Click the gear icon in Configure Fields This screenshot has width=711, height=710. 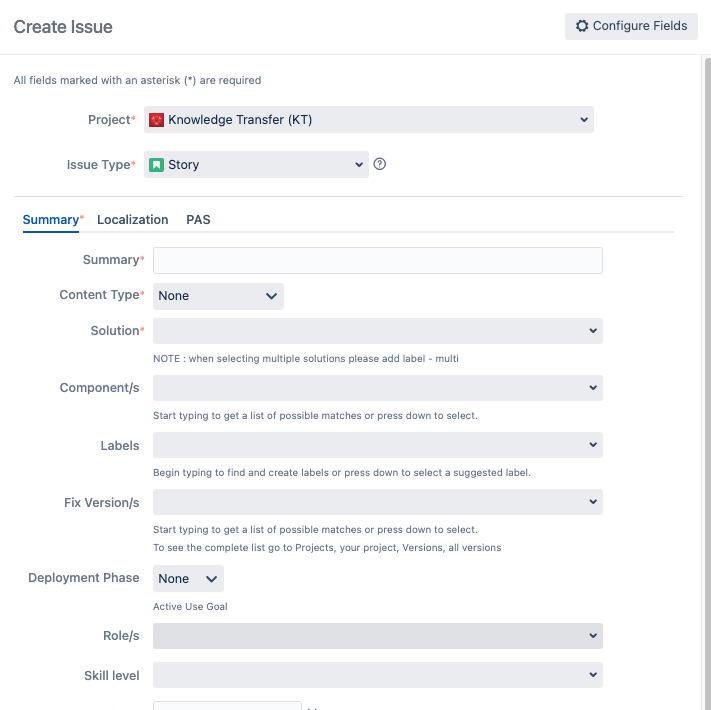tap(582, 26)
